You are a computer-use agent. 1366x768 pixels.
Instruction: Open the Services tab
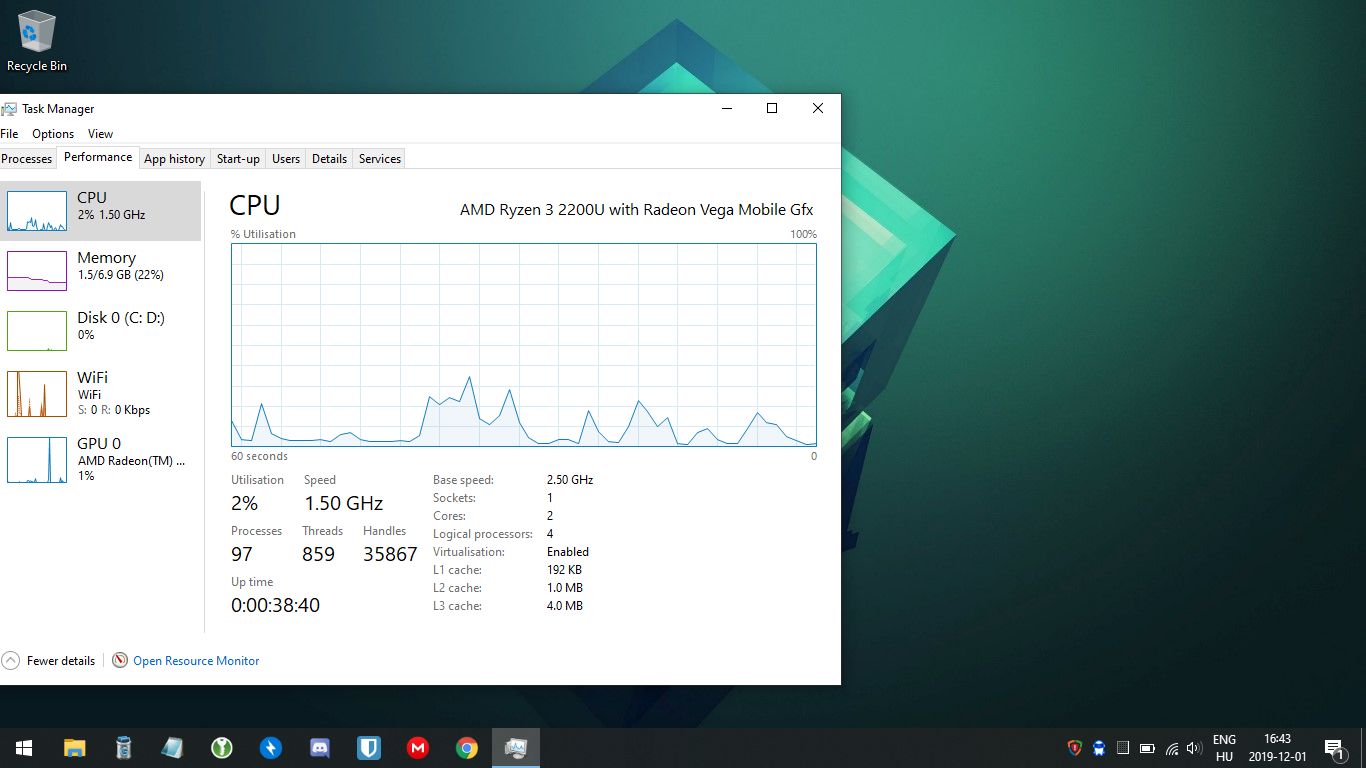pyautogui.click(x=380, y=159)
